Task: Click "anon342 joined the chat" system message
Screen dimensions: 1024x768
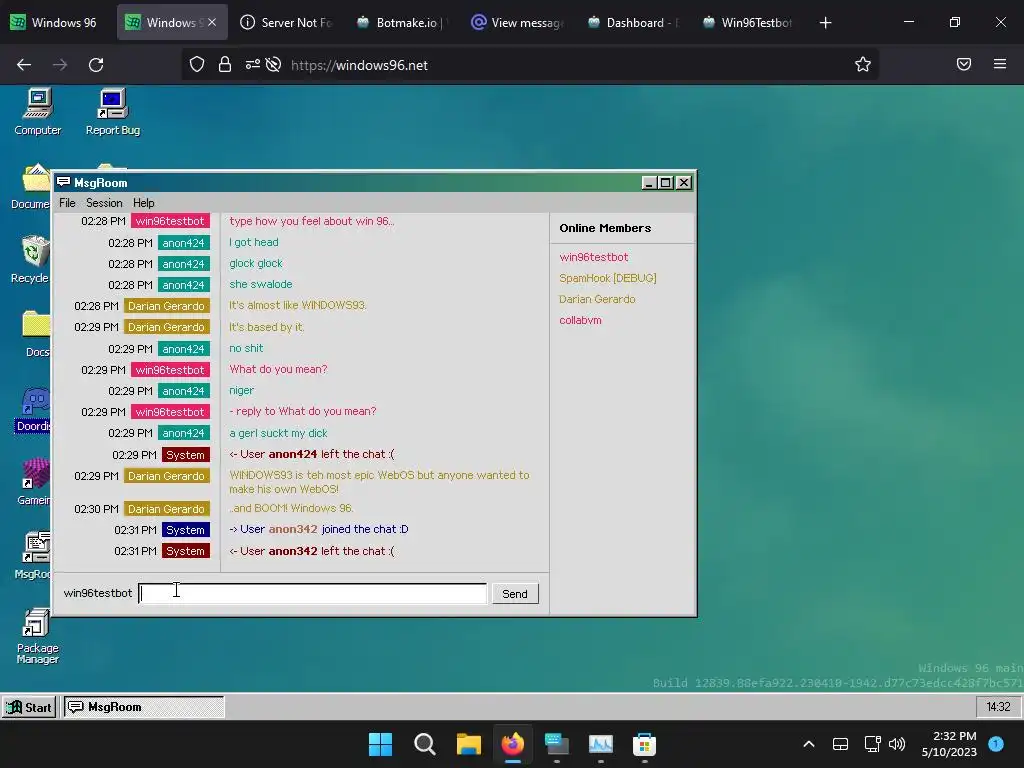Action: tap(319, 529)
